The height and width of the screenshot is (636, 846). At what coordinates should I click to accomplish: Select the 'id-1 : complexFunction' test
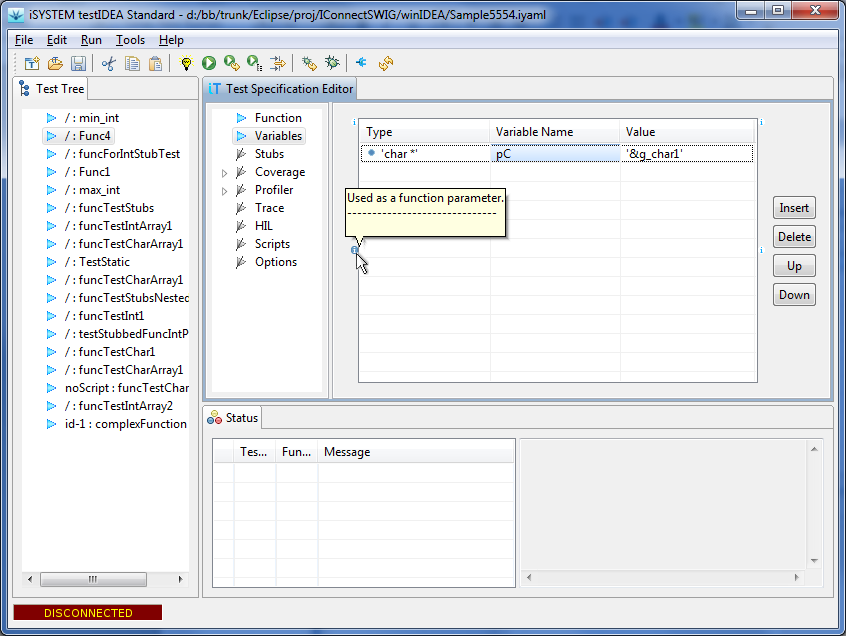pos(126,424)
